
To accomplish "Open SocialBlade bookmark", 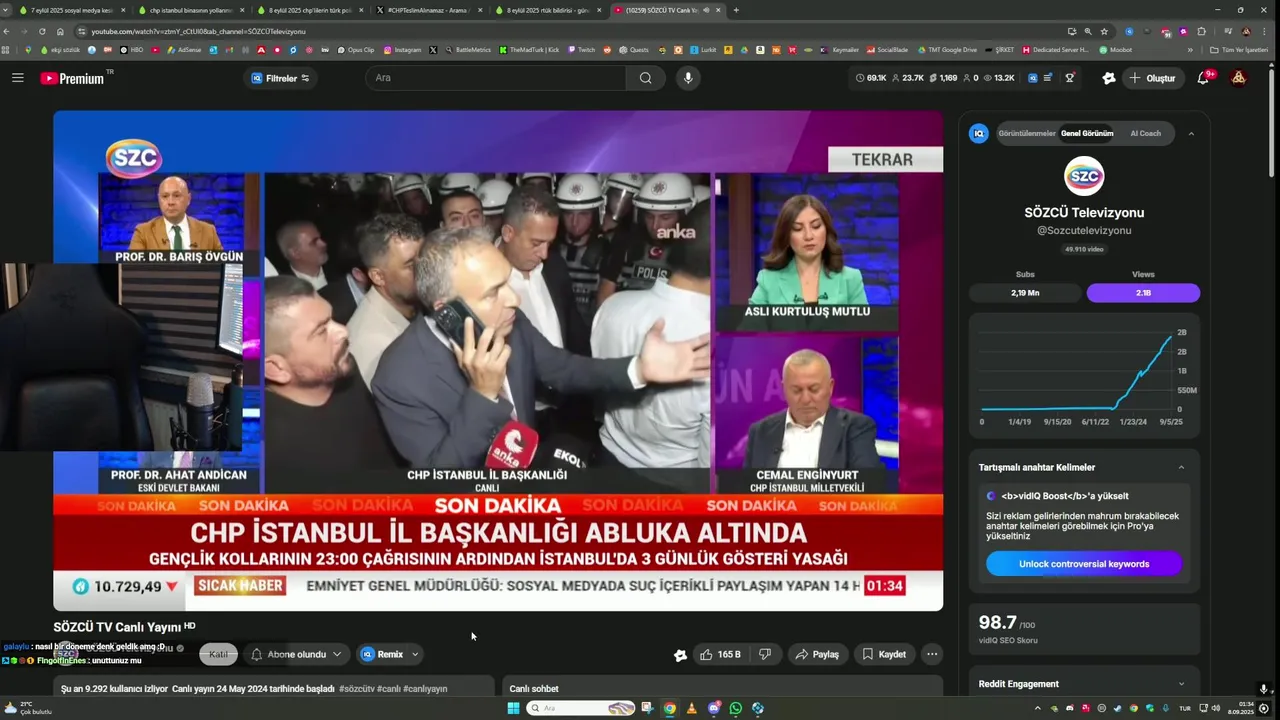I will [888, 49].
